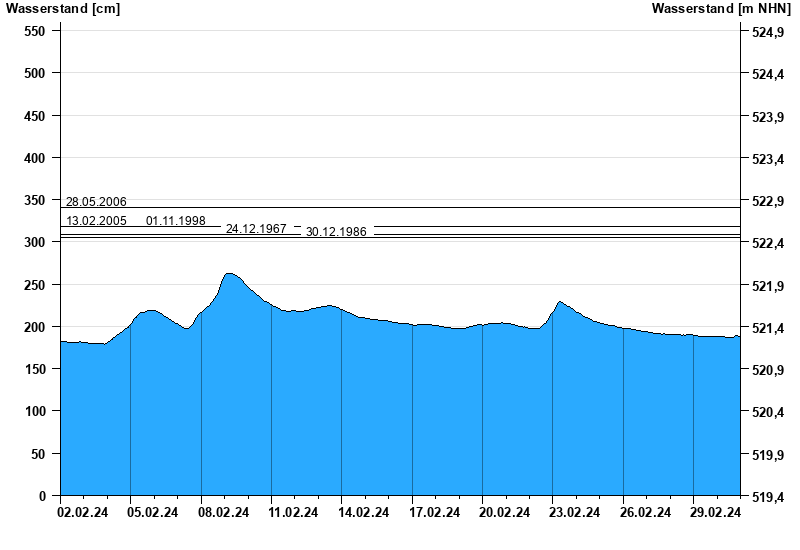Click the 550 value on left axis

(x=35, y=31)
